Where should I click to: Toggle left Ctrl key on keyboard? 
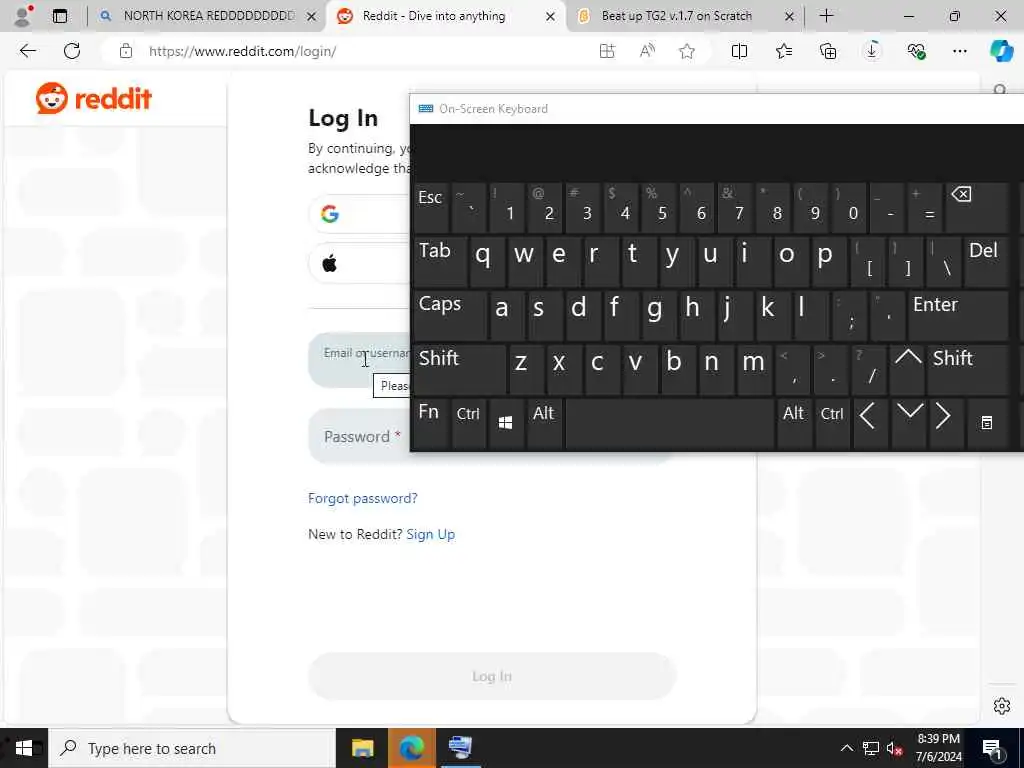click(468, 423)
